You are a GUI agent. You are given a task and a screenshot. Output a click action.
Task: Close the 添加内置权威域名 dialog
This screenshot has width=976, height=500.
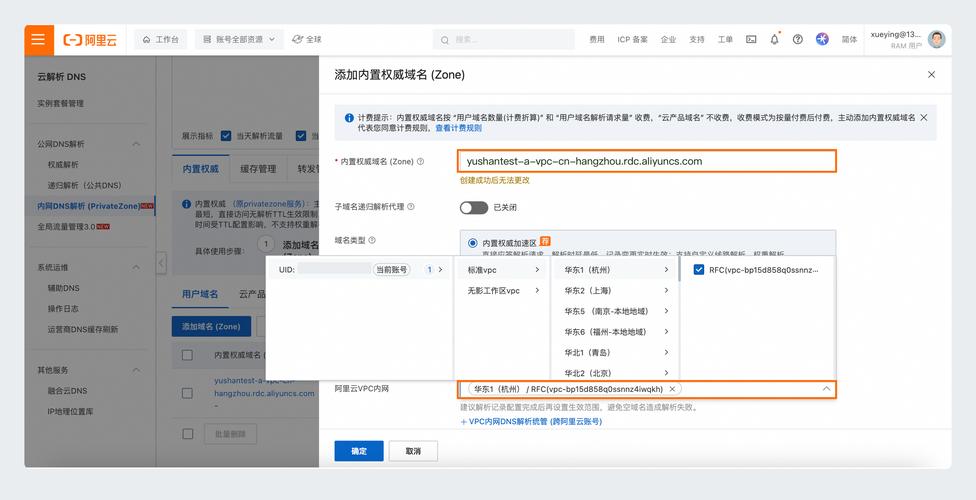coord(931,75)
